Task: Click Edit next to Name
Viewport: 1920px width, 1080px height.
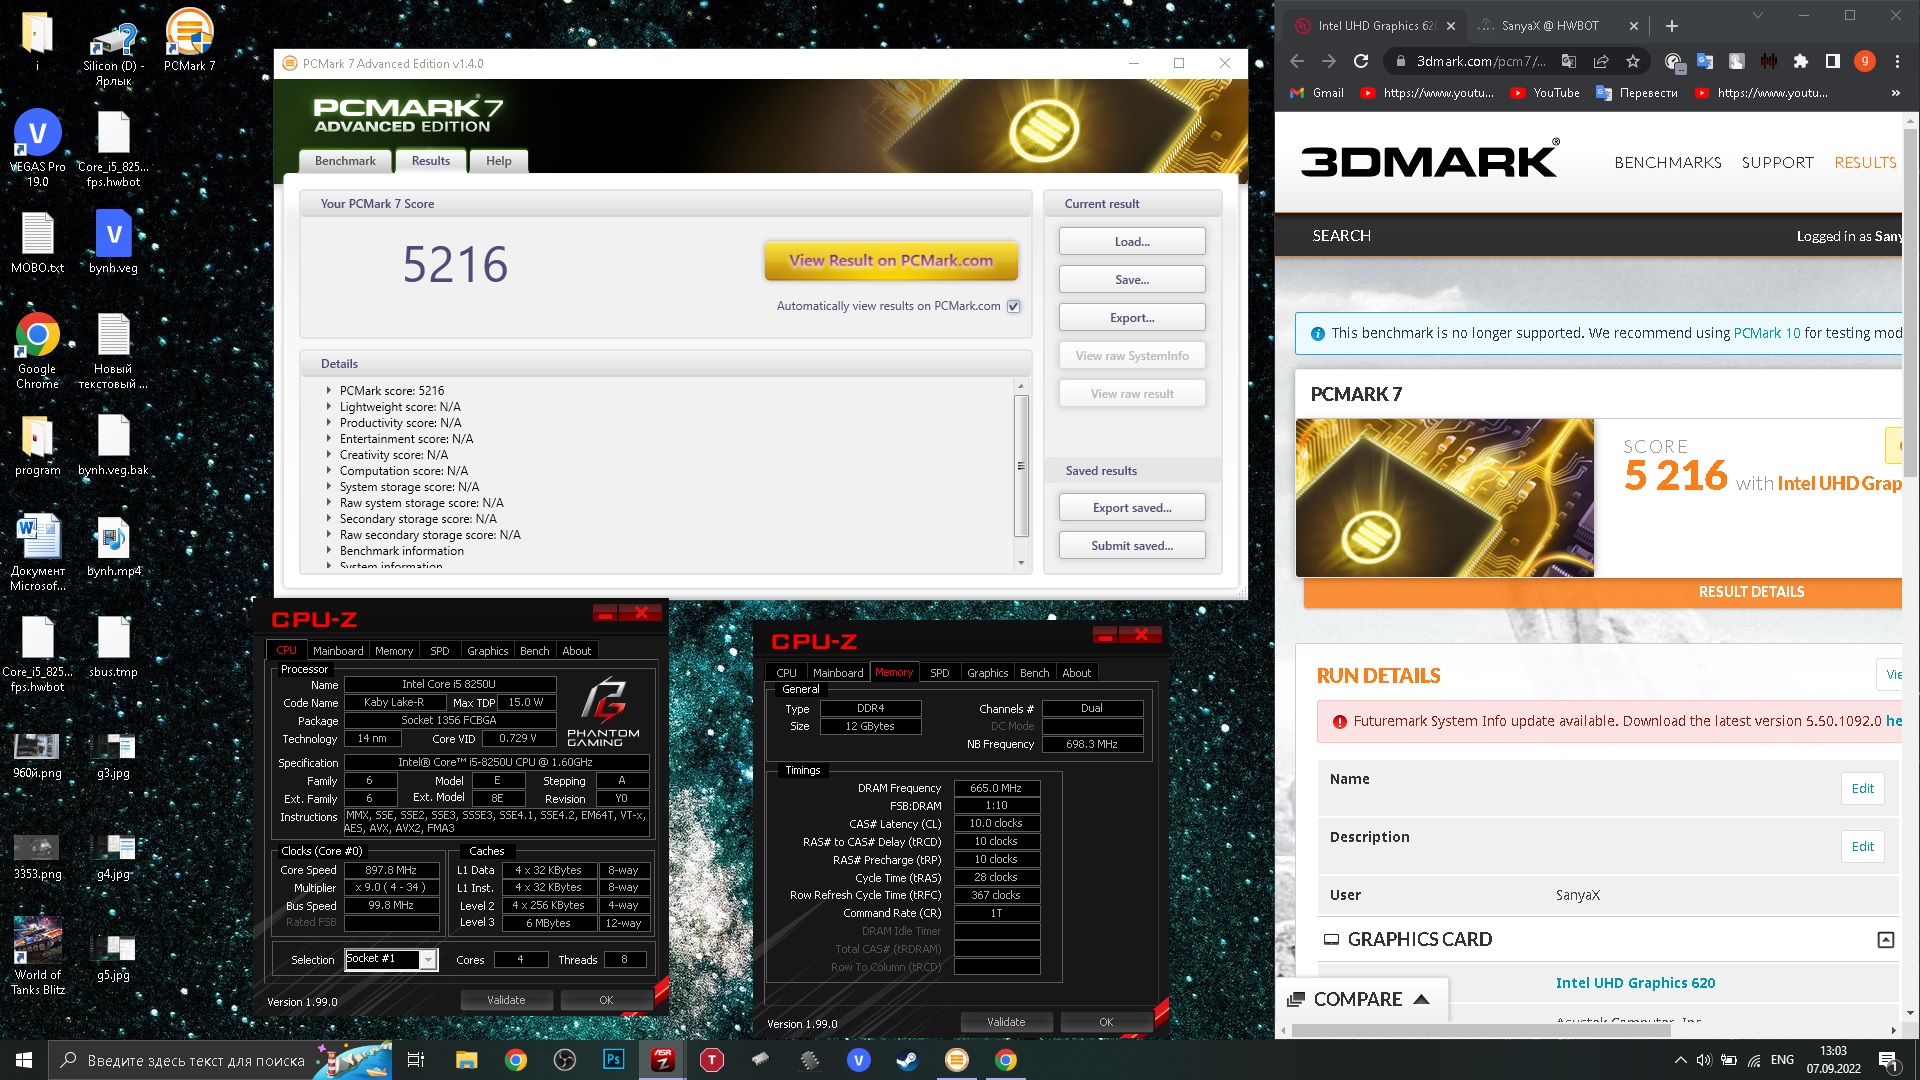Action: point(1862,788)
